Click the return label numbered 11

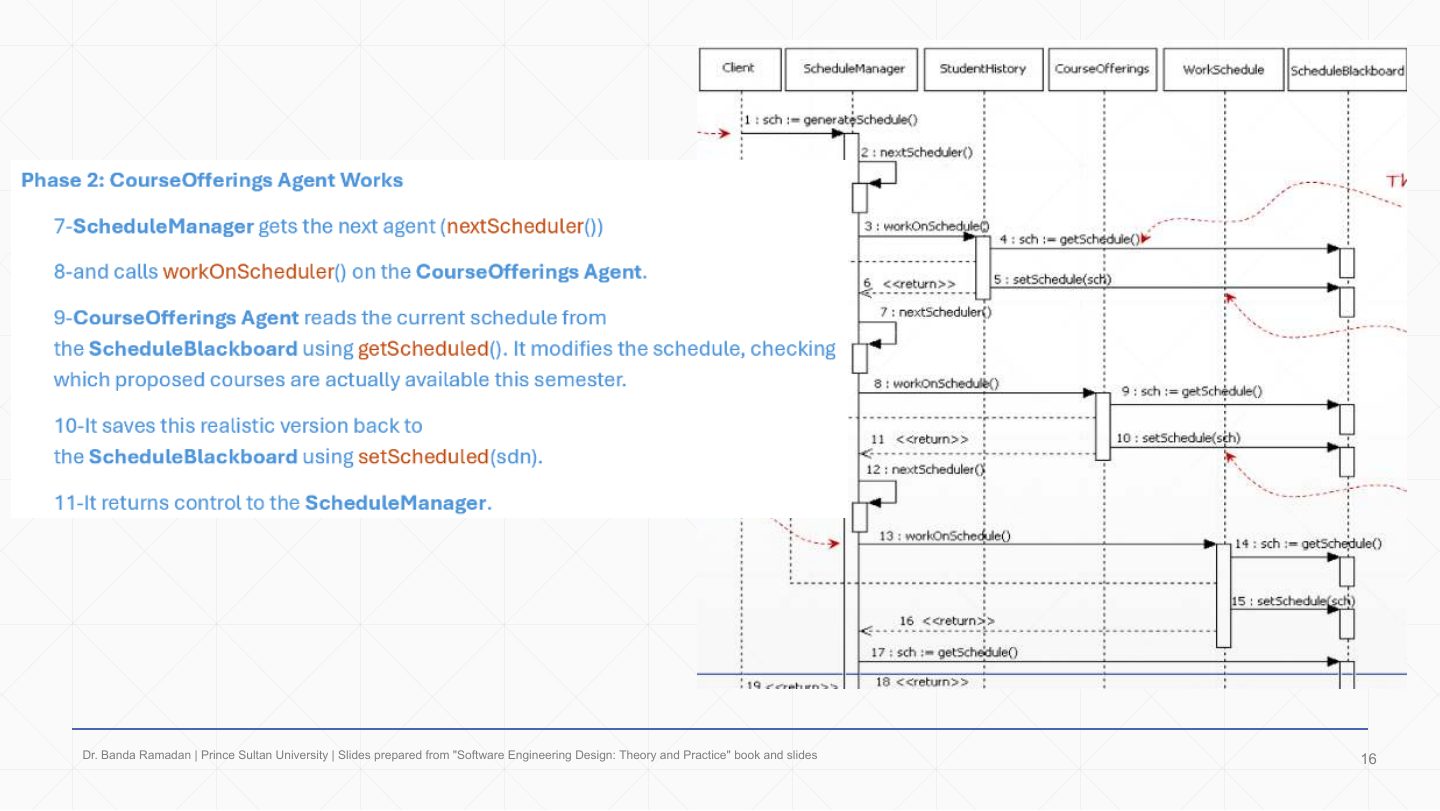920,439
